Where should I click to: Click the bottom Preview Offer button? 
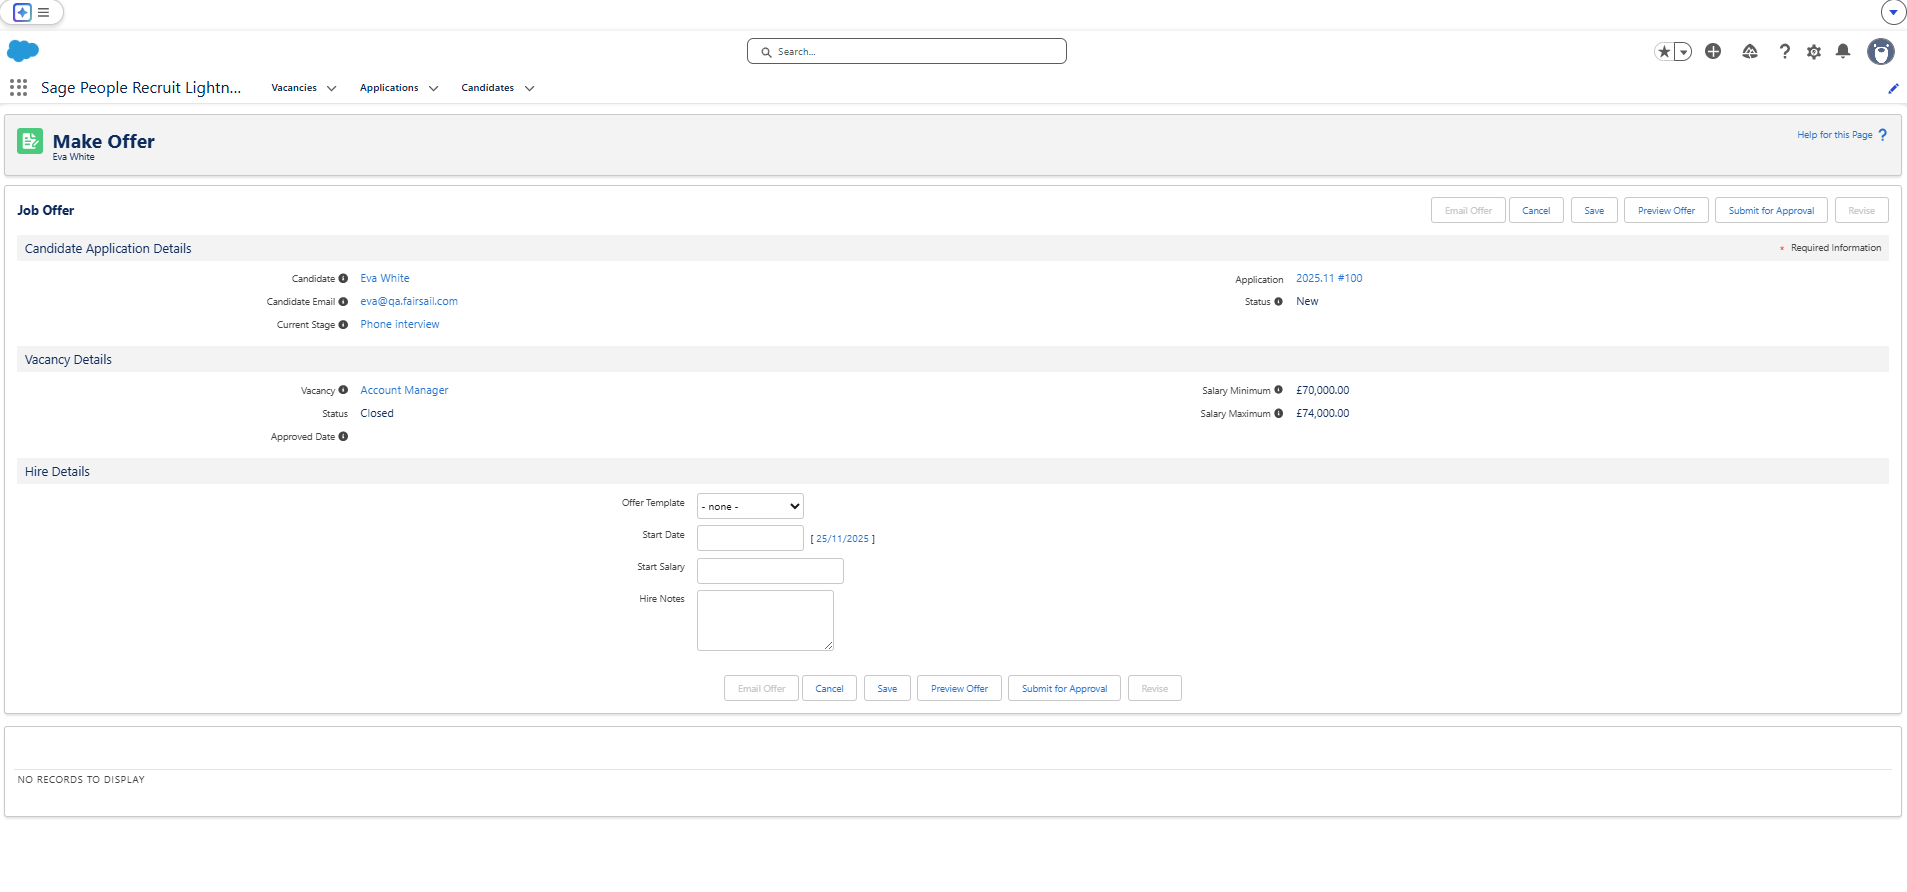tap(959, 689)
